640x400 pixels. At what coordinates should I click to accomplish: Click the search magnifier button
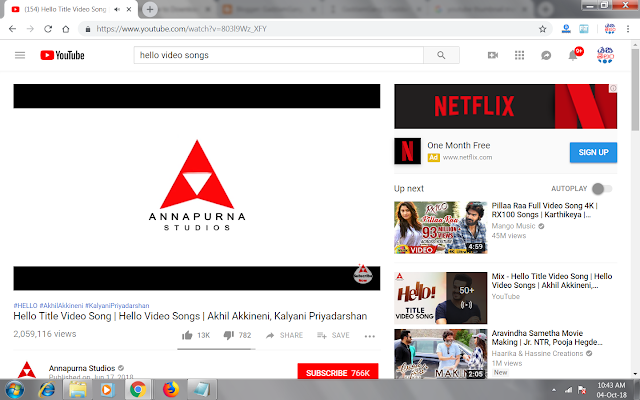click(x=441, y=55)
